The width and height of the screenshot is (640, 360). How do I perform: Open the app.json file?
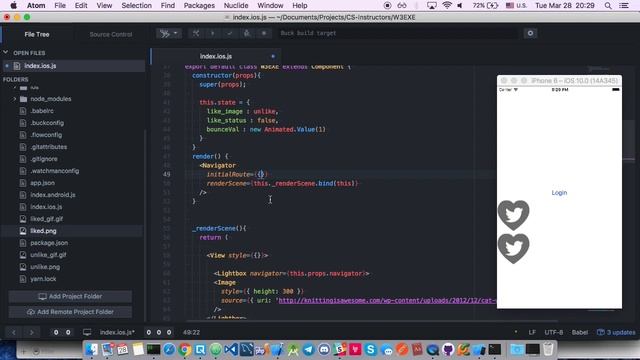(x=42, y=183)
